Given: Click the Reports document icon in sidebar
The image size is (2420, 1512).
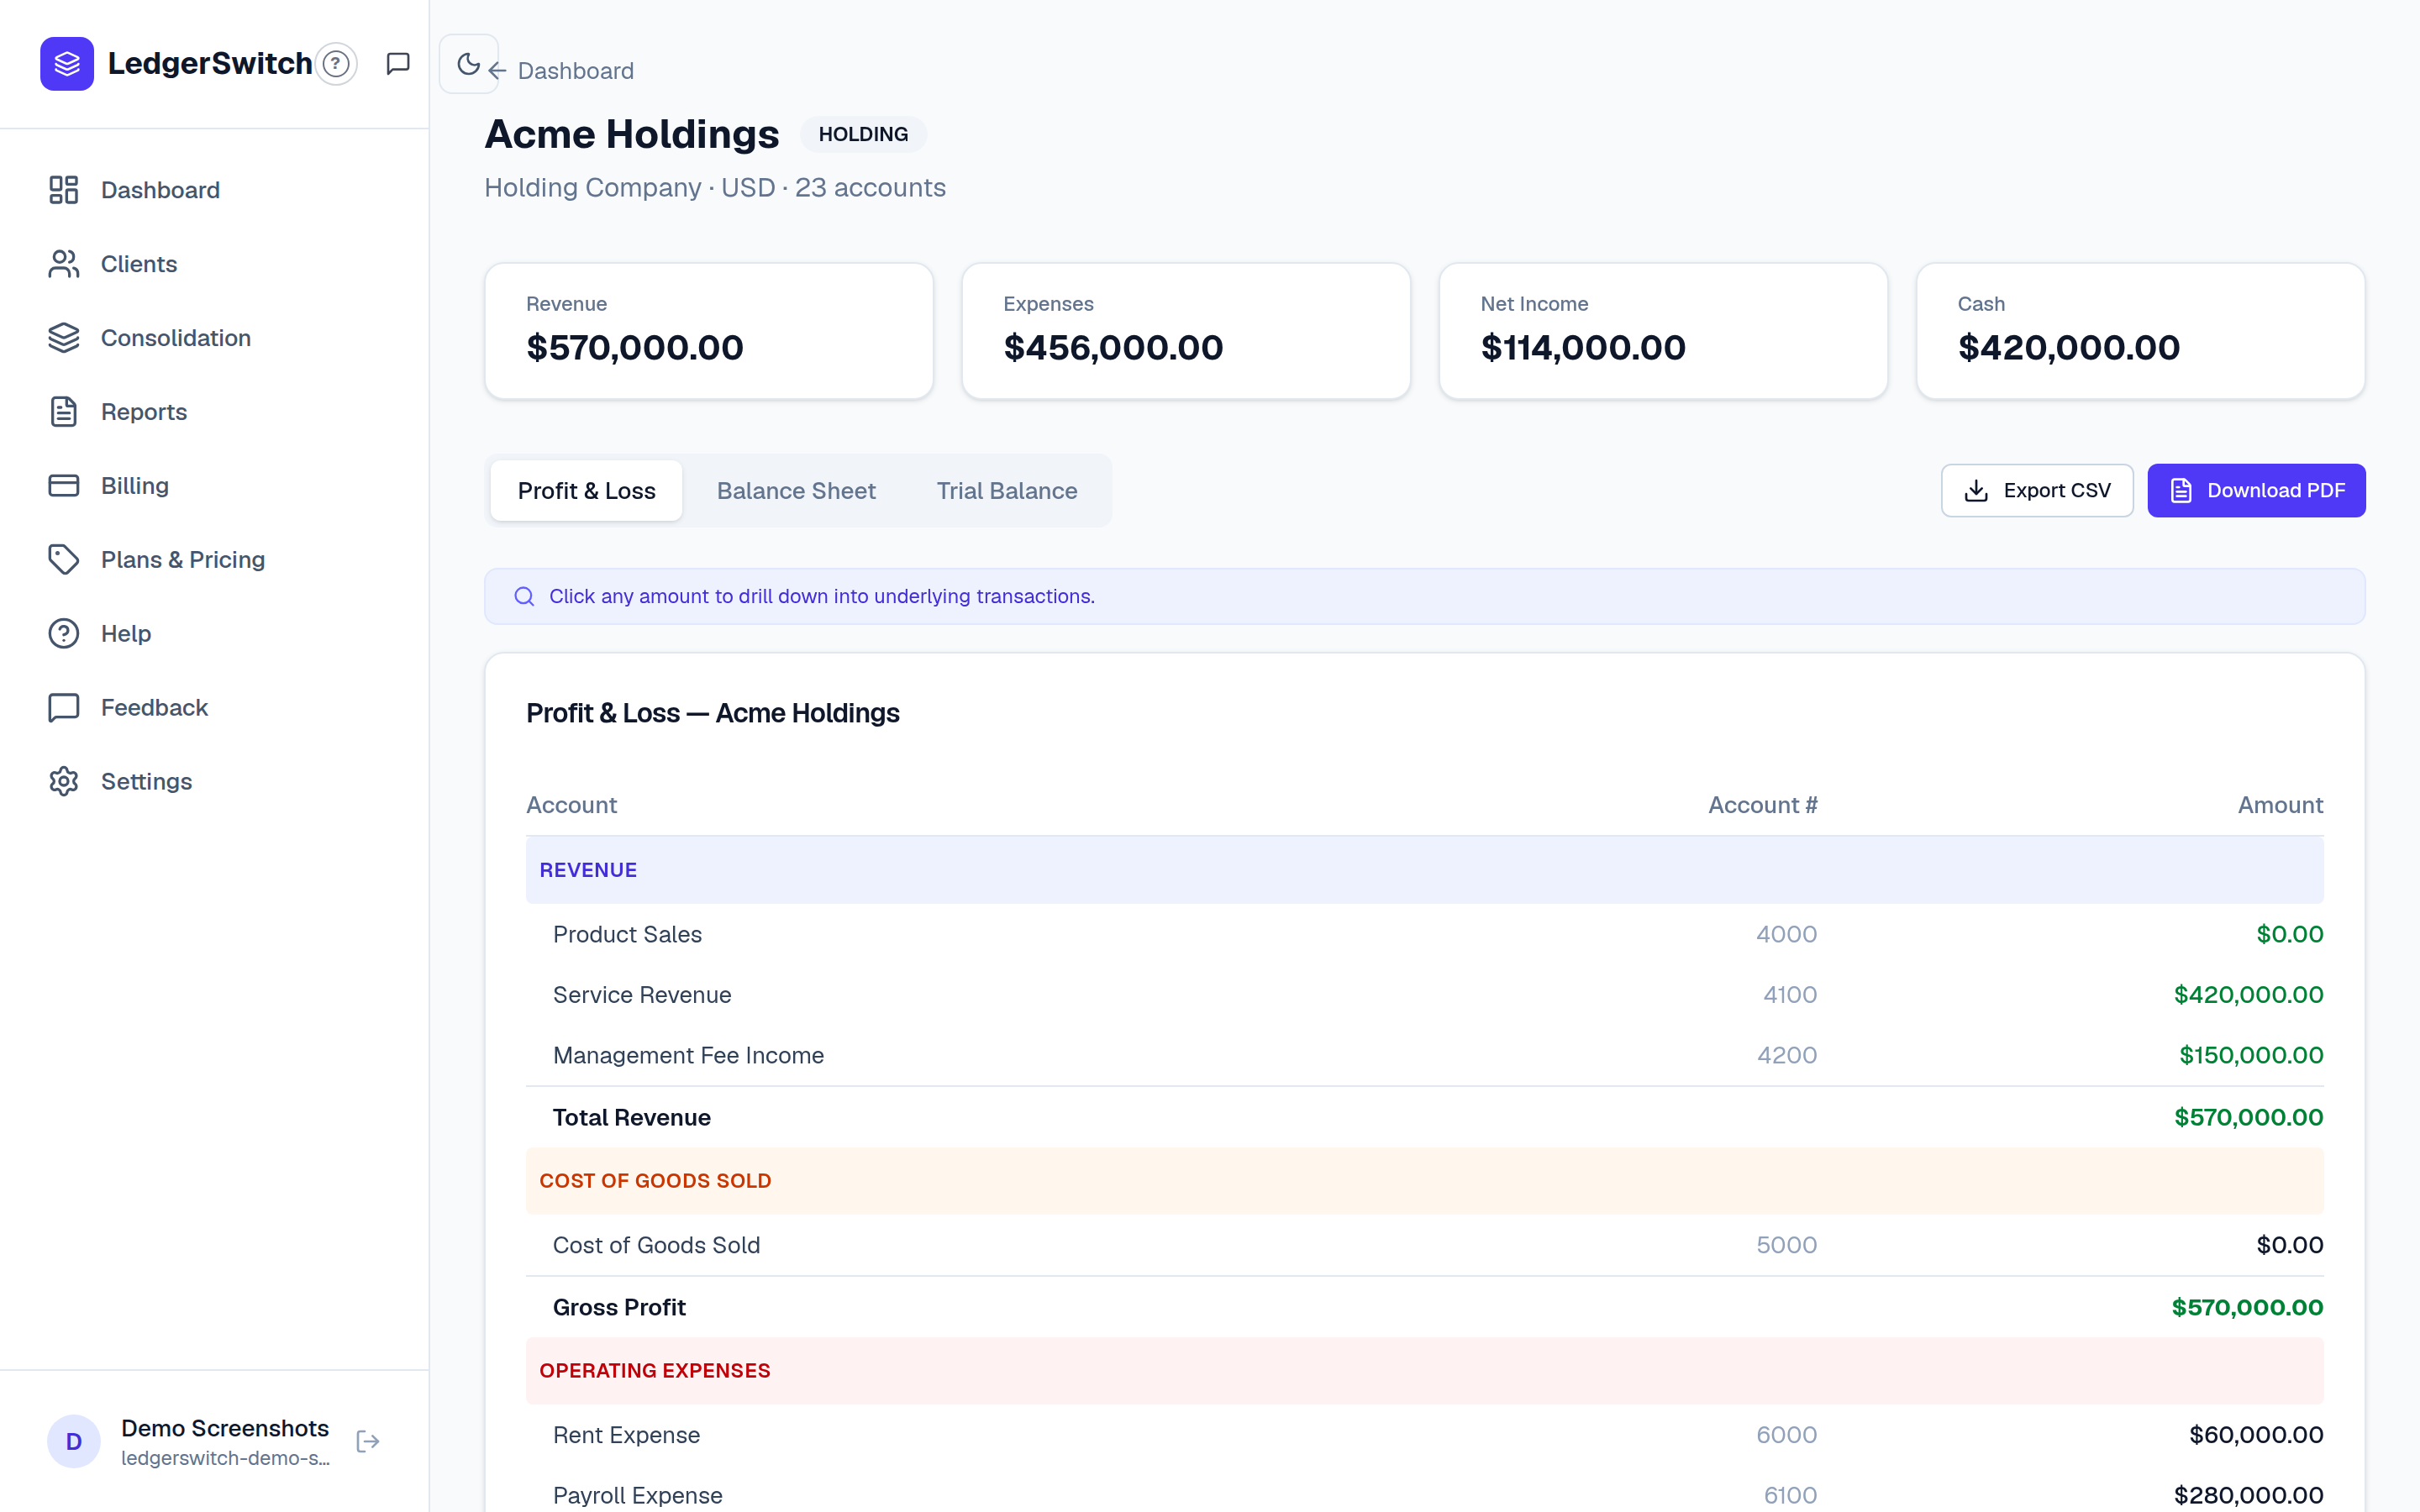Looking at the screenshot, I should click(x=64, y=412).
